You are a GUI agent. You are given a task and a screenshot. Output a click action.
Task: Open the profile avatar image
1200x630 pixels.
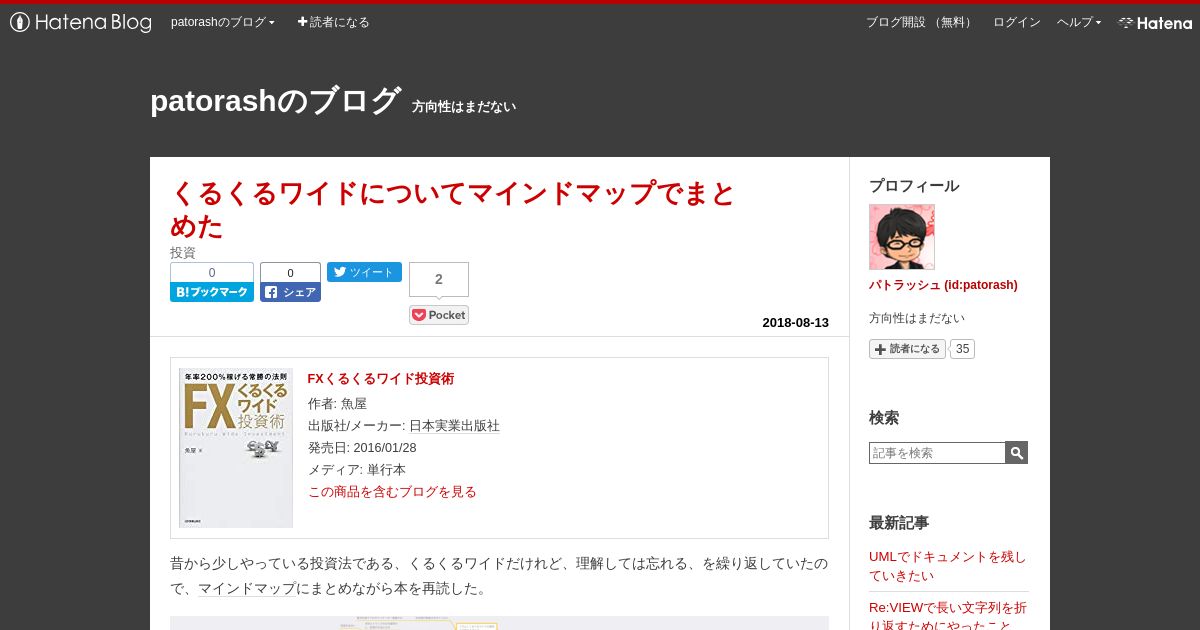coord(902,237)
